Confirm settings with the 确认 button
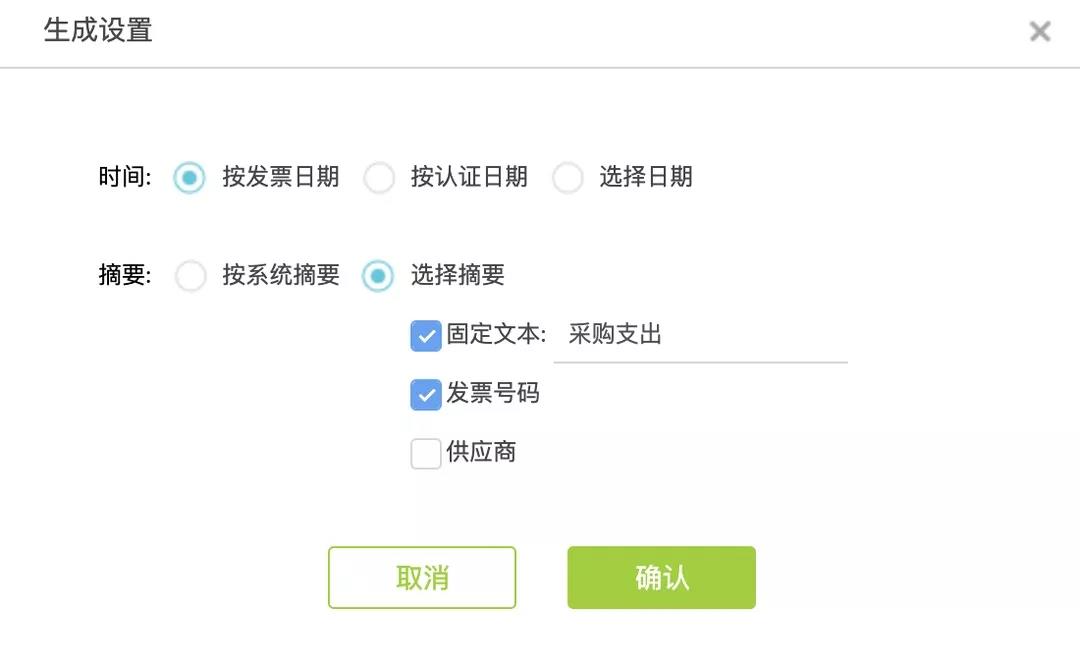The width and height of the screenshot is (1080, 668). point(661,577)
